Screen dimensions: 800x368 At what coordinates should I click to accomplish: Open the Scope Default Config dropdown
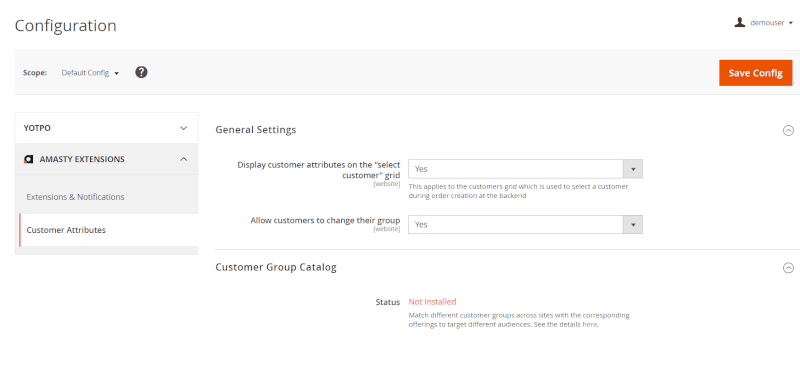pyautogui.click(x=90, y=73)
